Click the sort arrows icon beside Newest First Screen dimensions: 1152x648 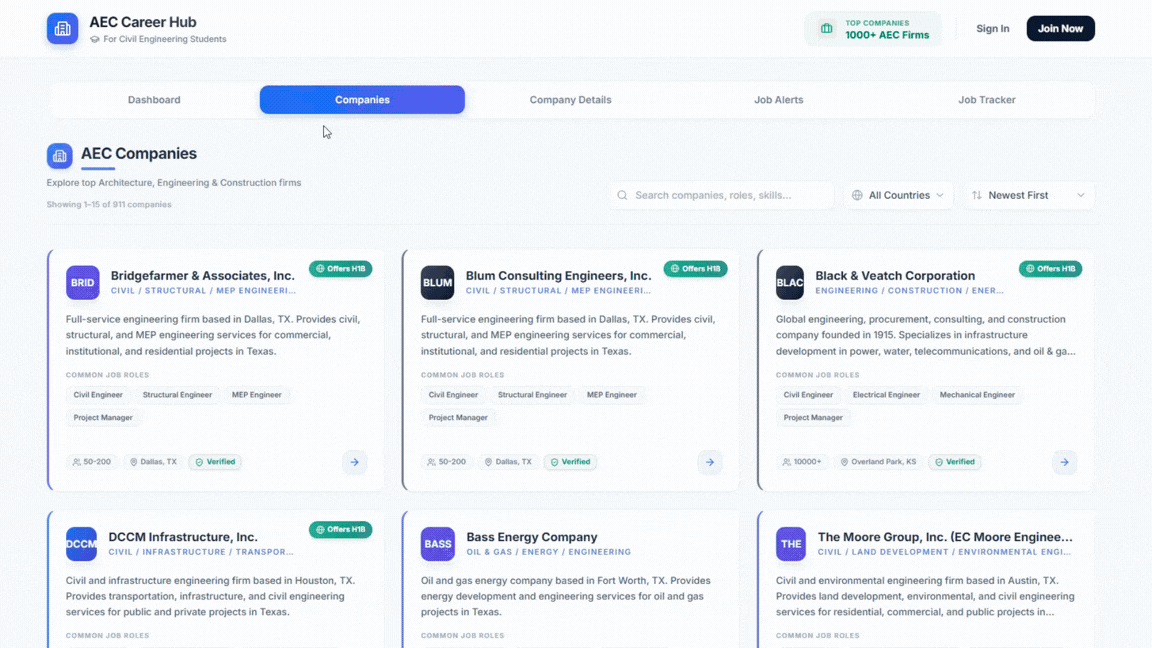point(976,195)
